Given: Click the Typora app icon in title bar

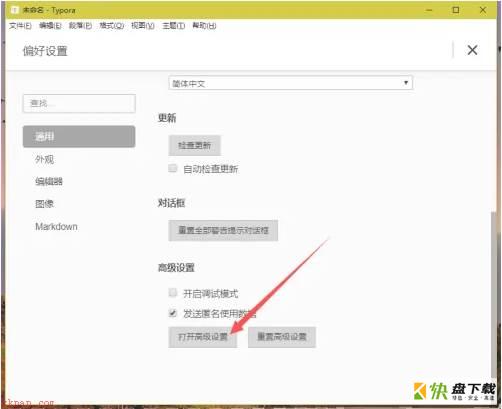Looking at the screenshot, I should coord(14,10).
